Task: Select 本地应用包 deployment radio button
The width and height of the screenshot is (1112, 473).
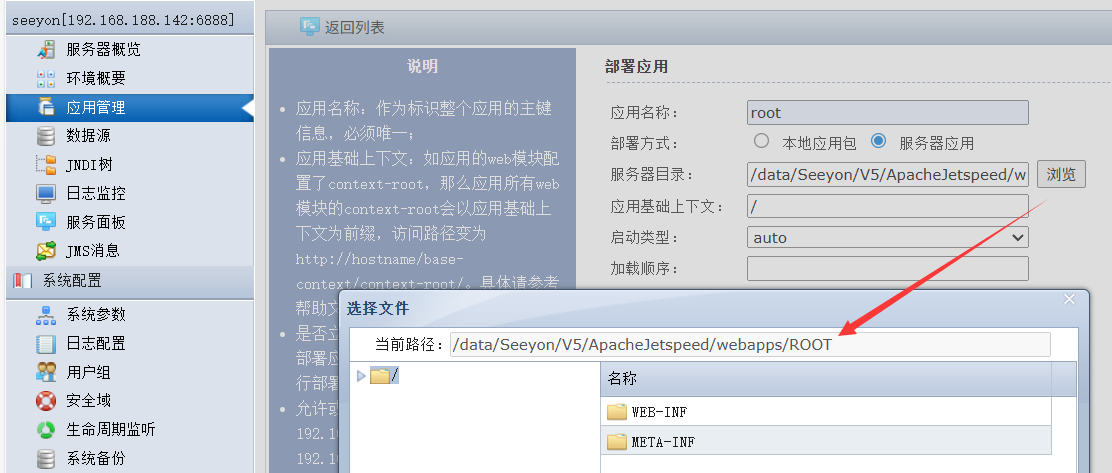Action: click(762, 140)
